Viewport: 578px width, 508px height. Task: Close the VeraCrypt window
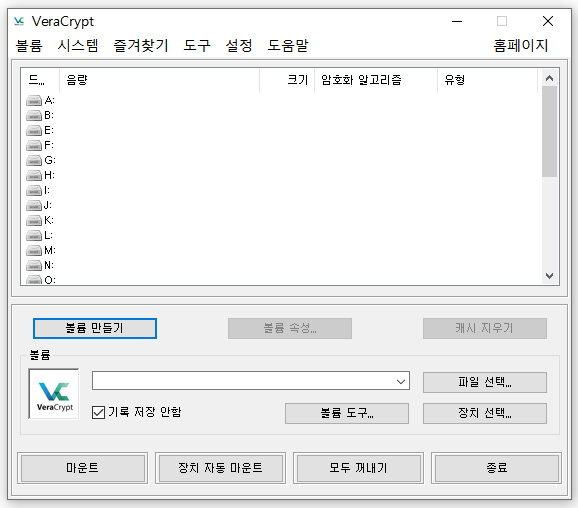[x=548, y=21]
